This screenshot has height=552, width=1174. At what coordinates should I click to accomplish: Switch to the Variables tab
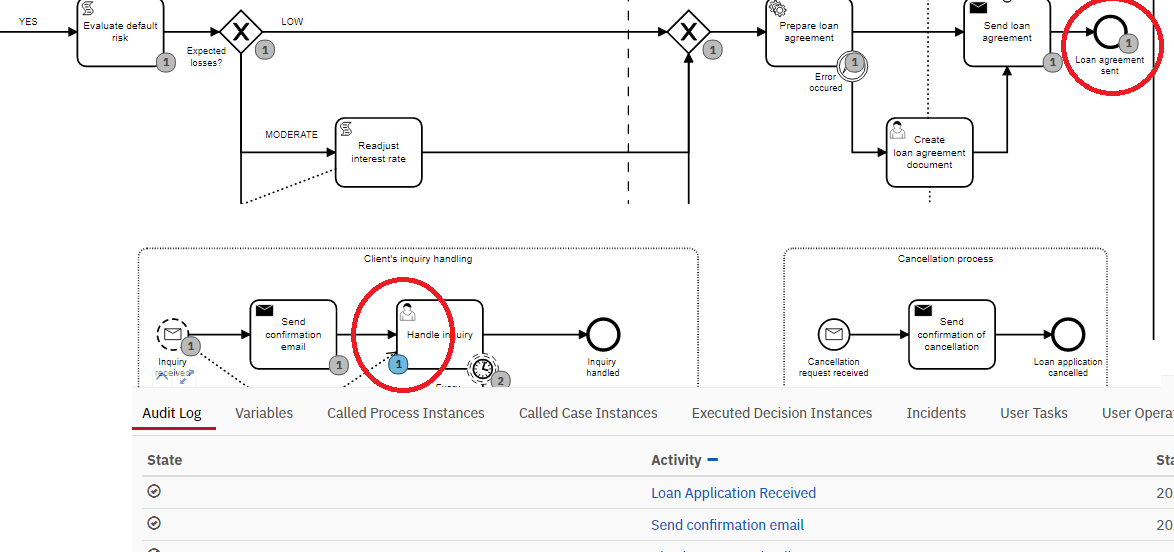(x=264, y=413)
